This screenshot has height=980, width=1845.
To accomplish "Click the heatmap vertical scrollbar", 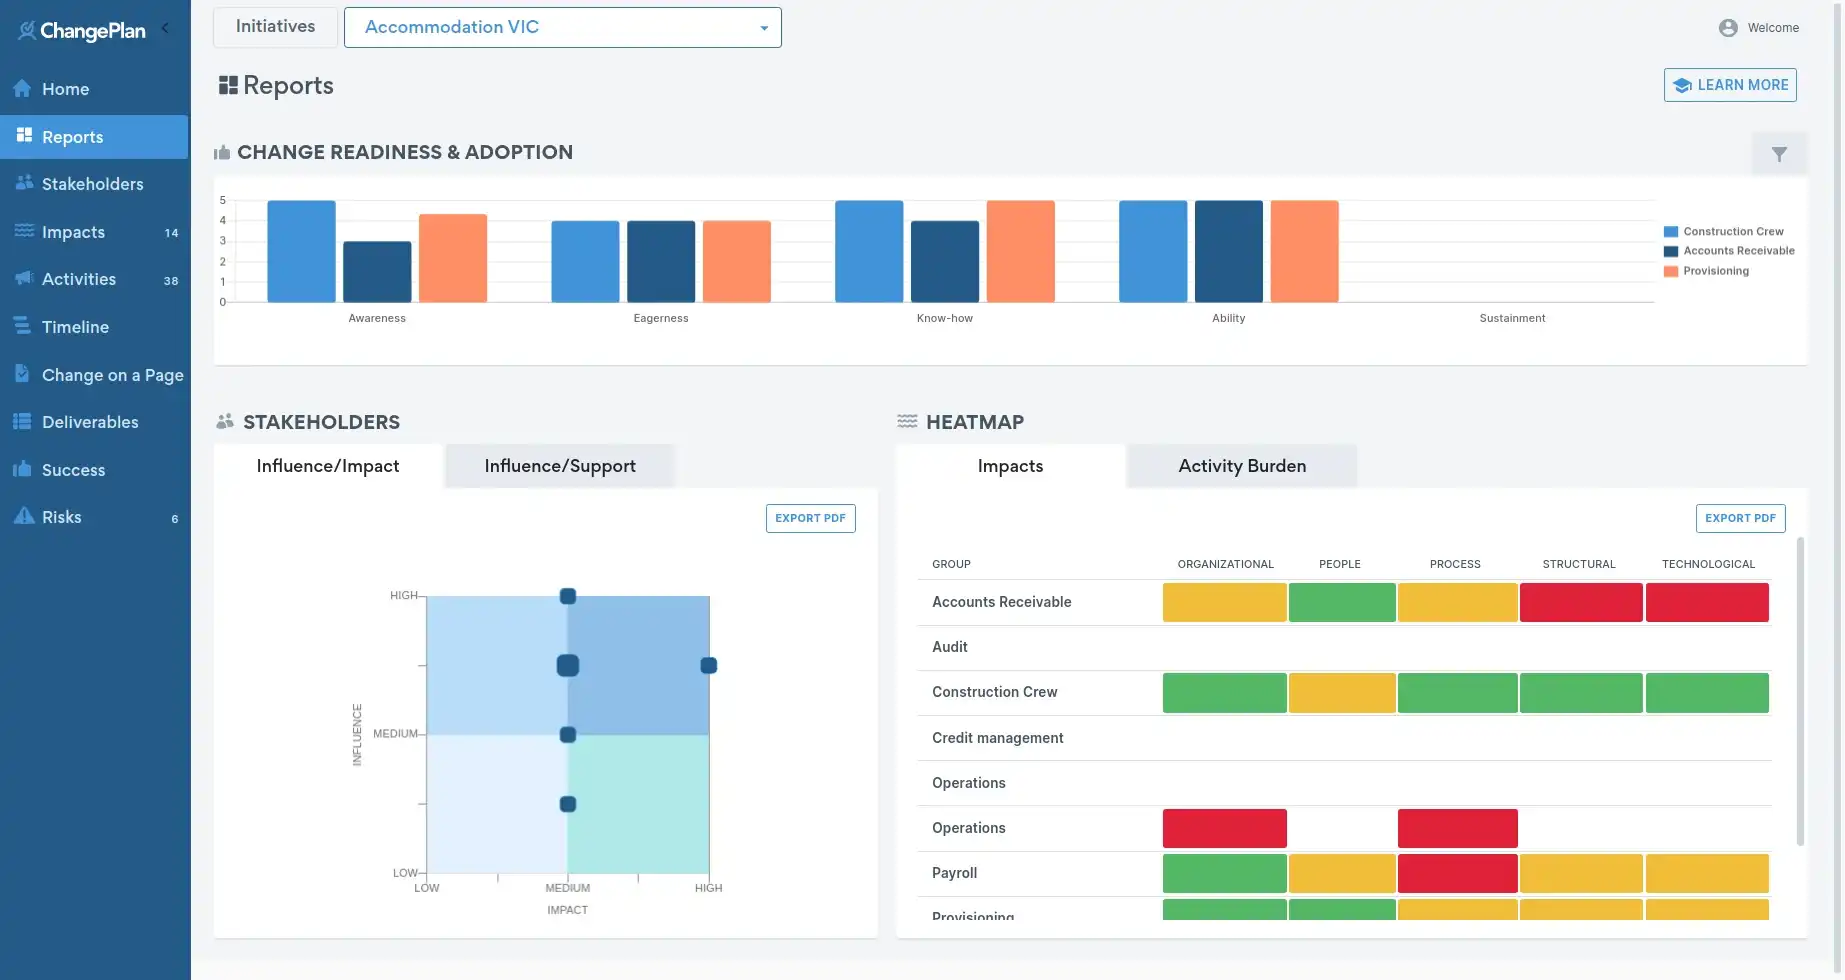I will click(x=1800, y=690).
